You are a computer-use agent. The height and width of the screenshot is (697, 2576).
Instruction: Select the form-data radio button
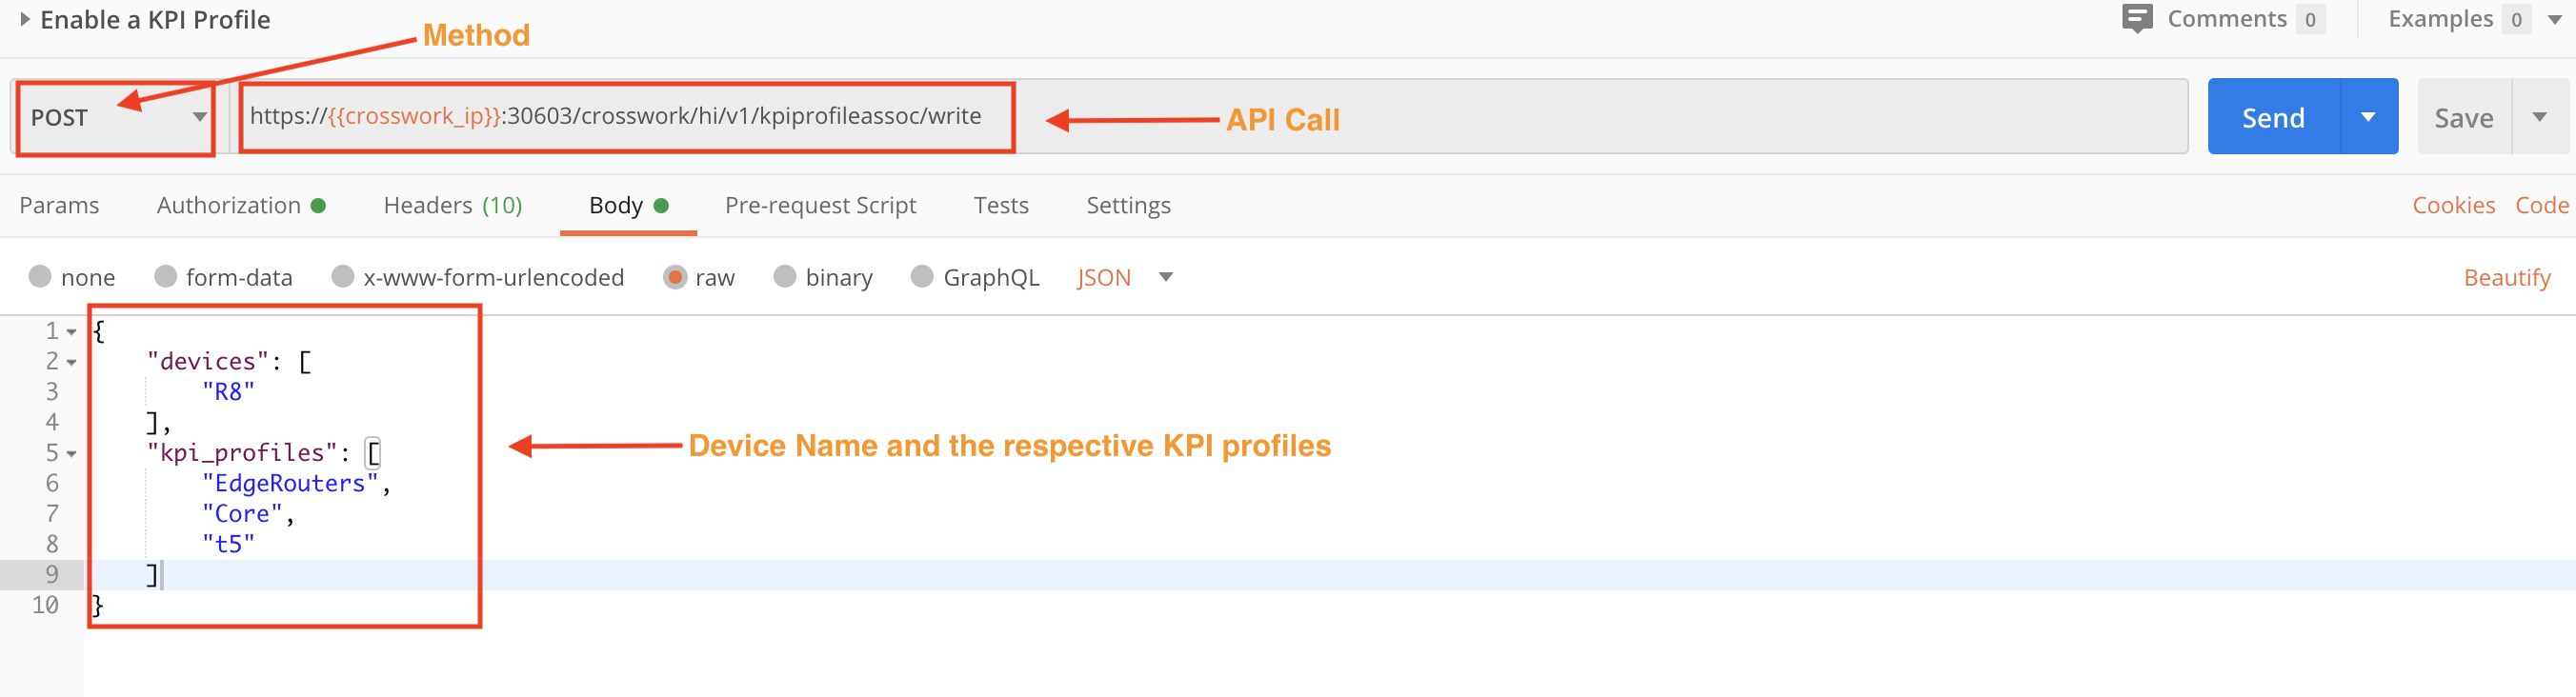(166, 276)
